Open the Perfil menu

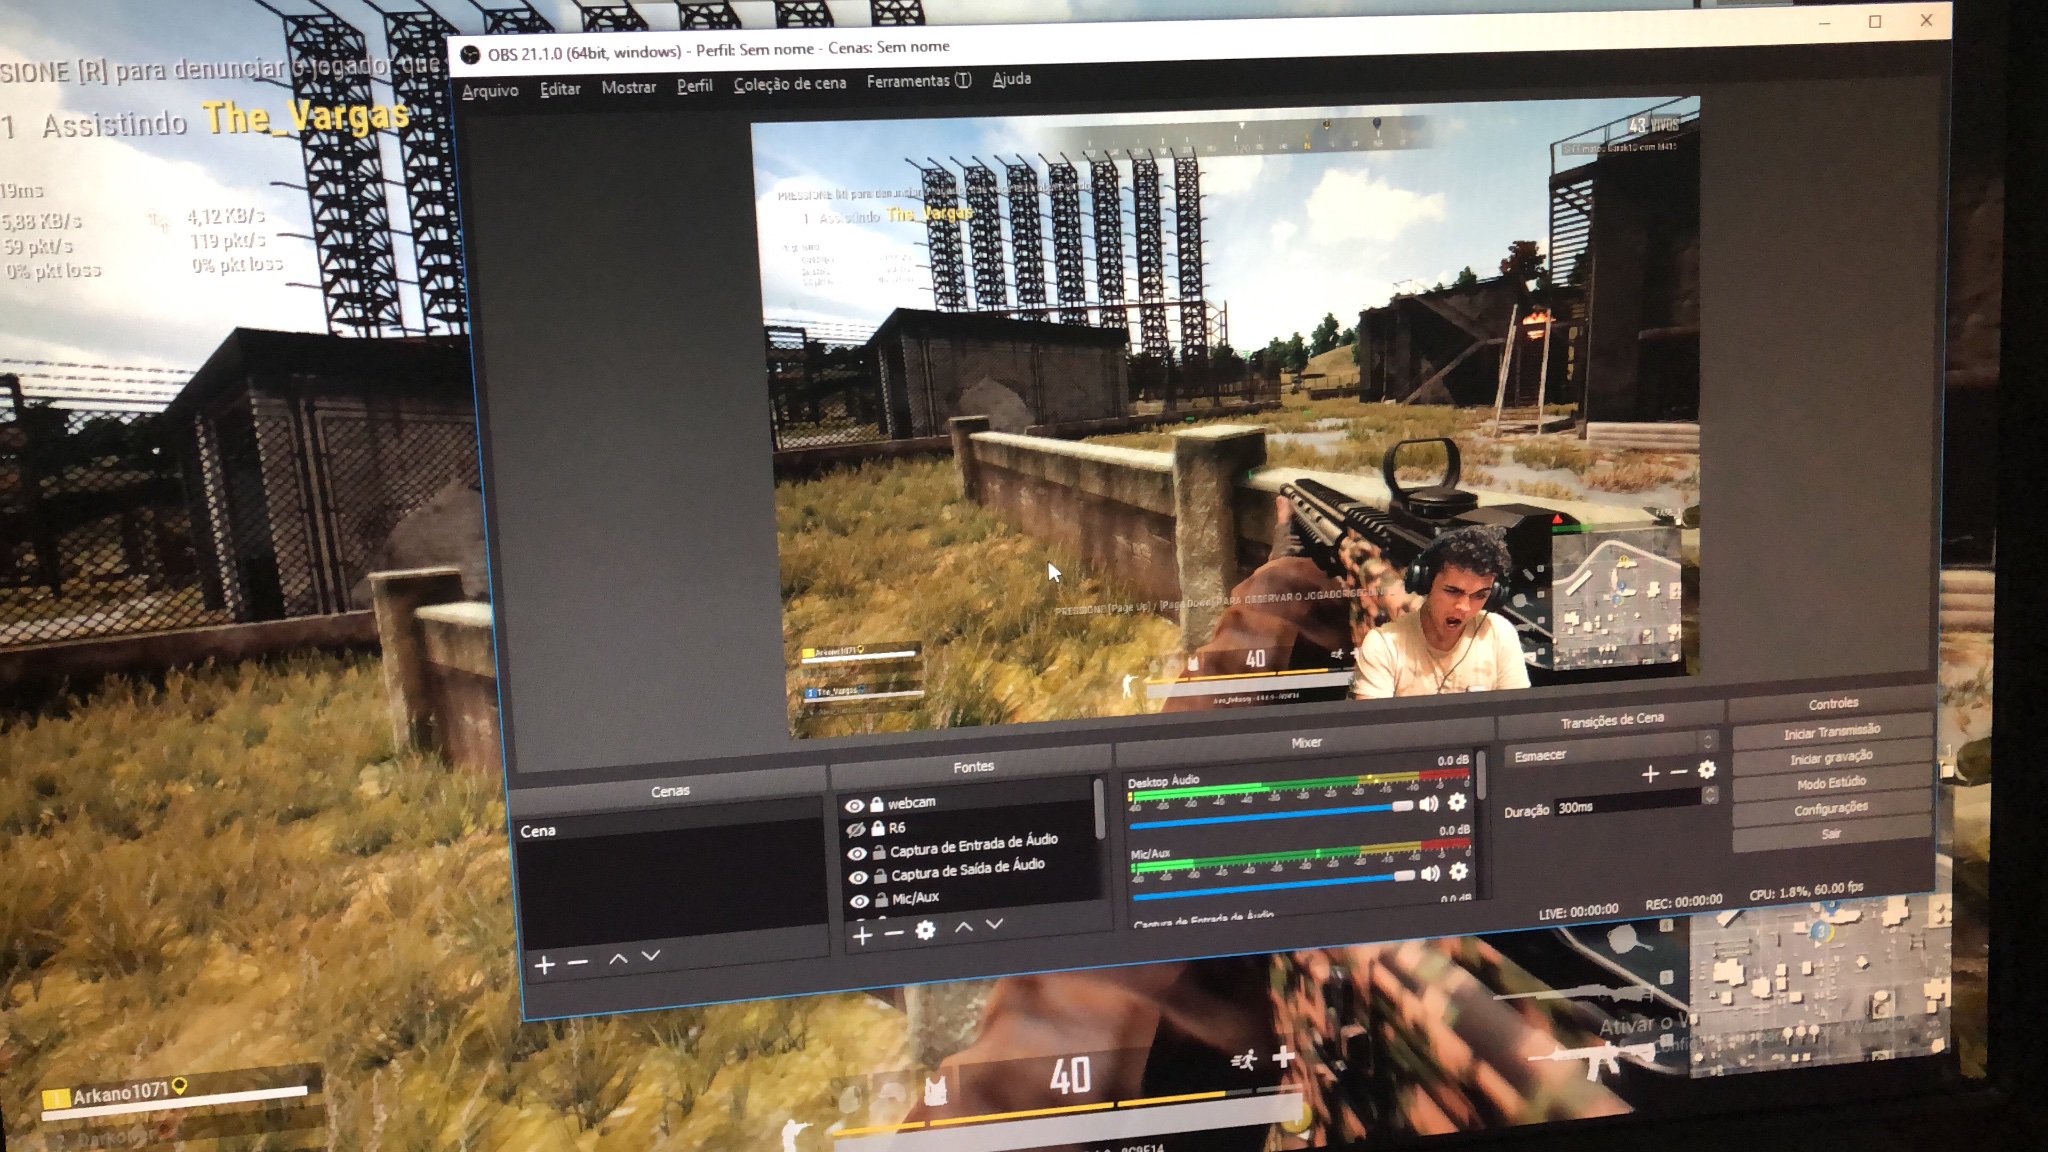point(695,86)
